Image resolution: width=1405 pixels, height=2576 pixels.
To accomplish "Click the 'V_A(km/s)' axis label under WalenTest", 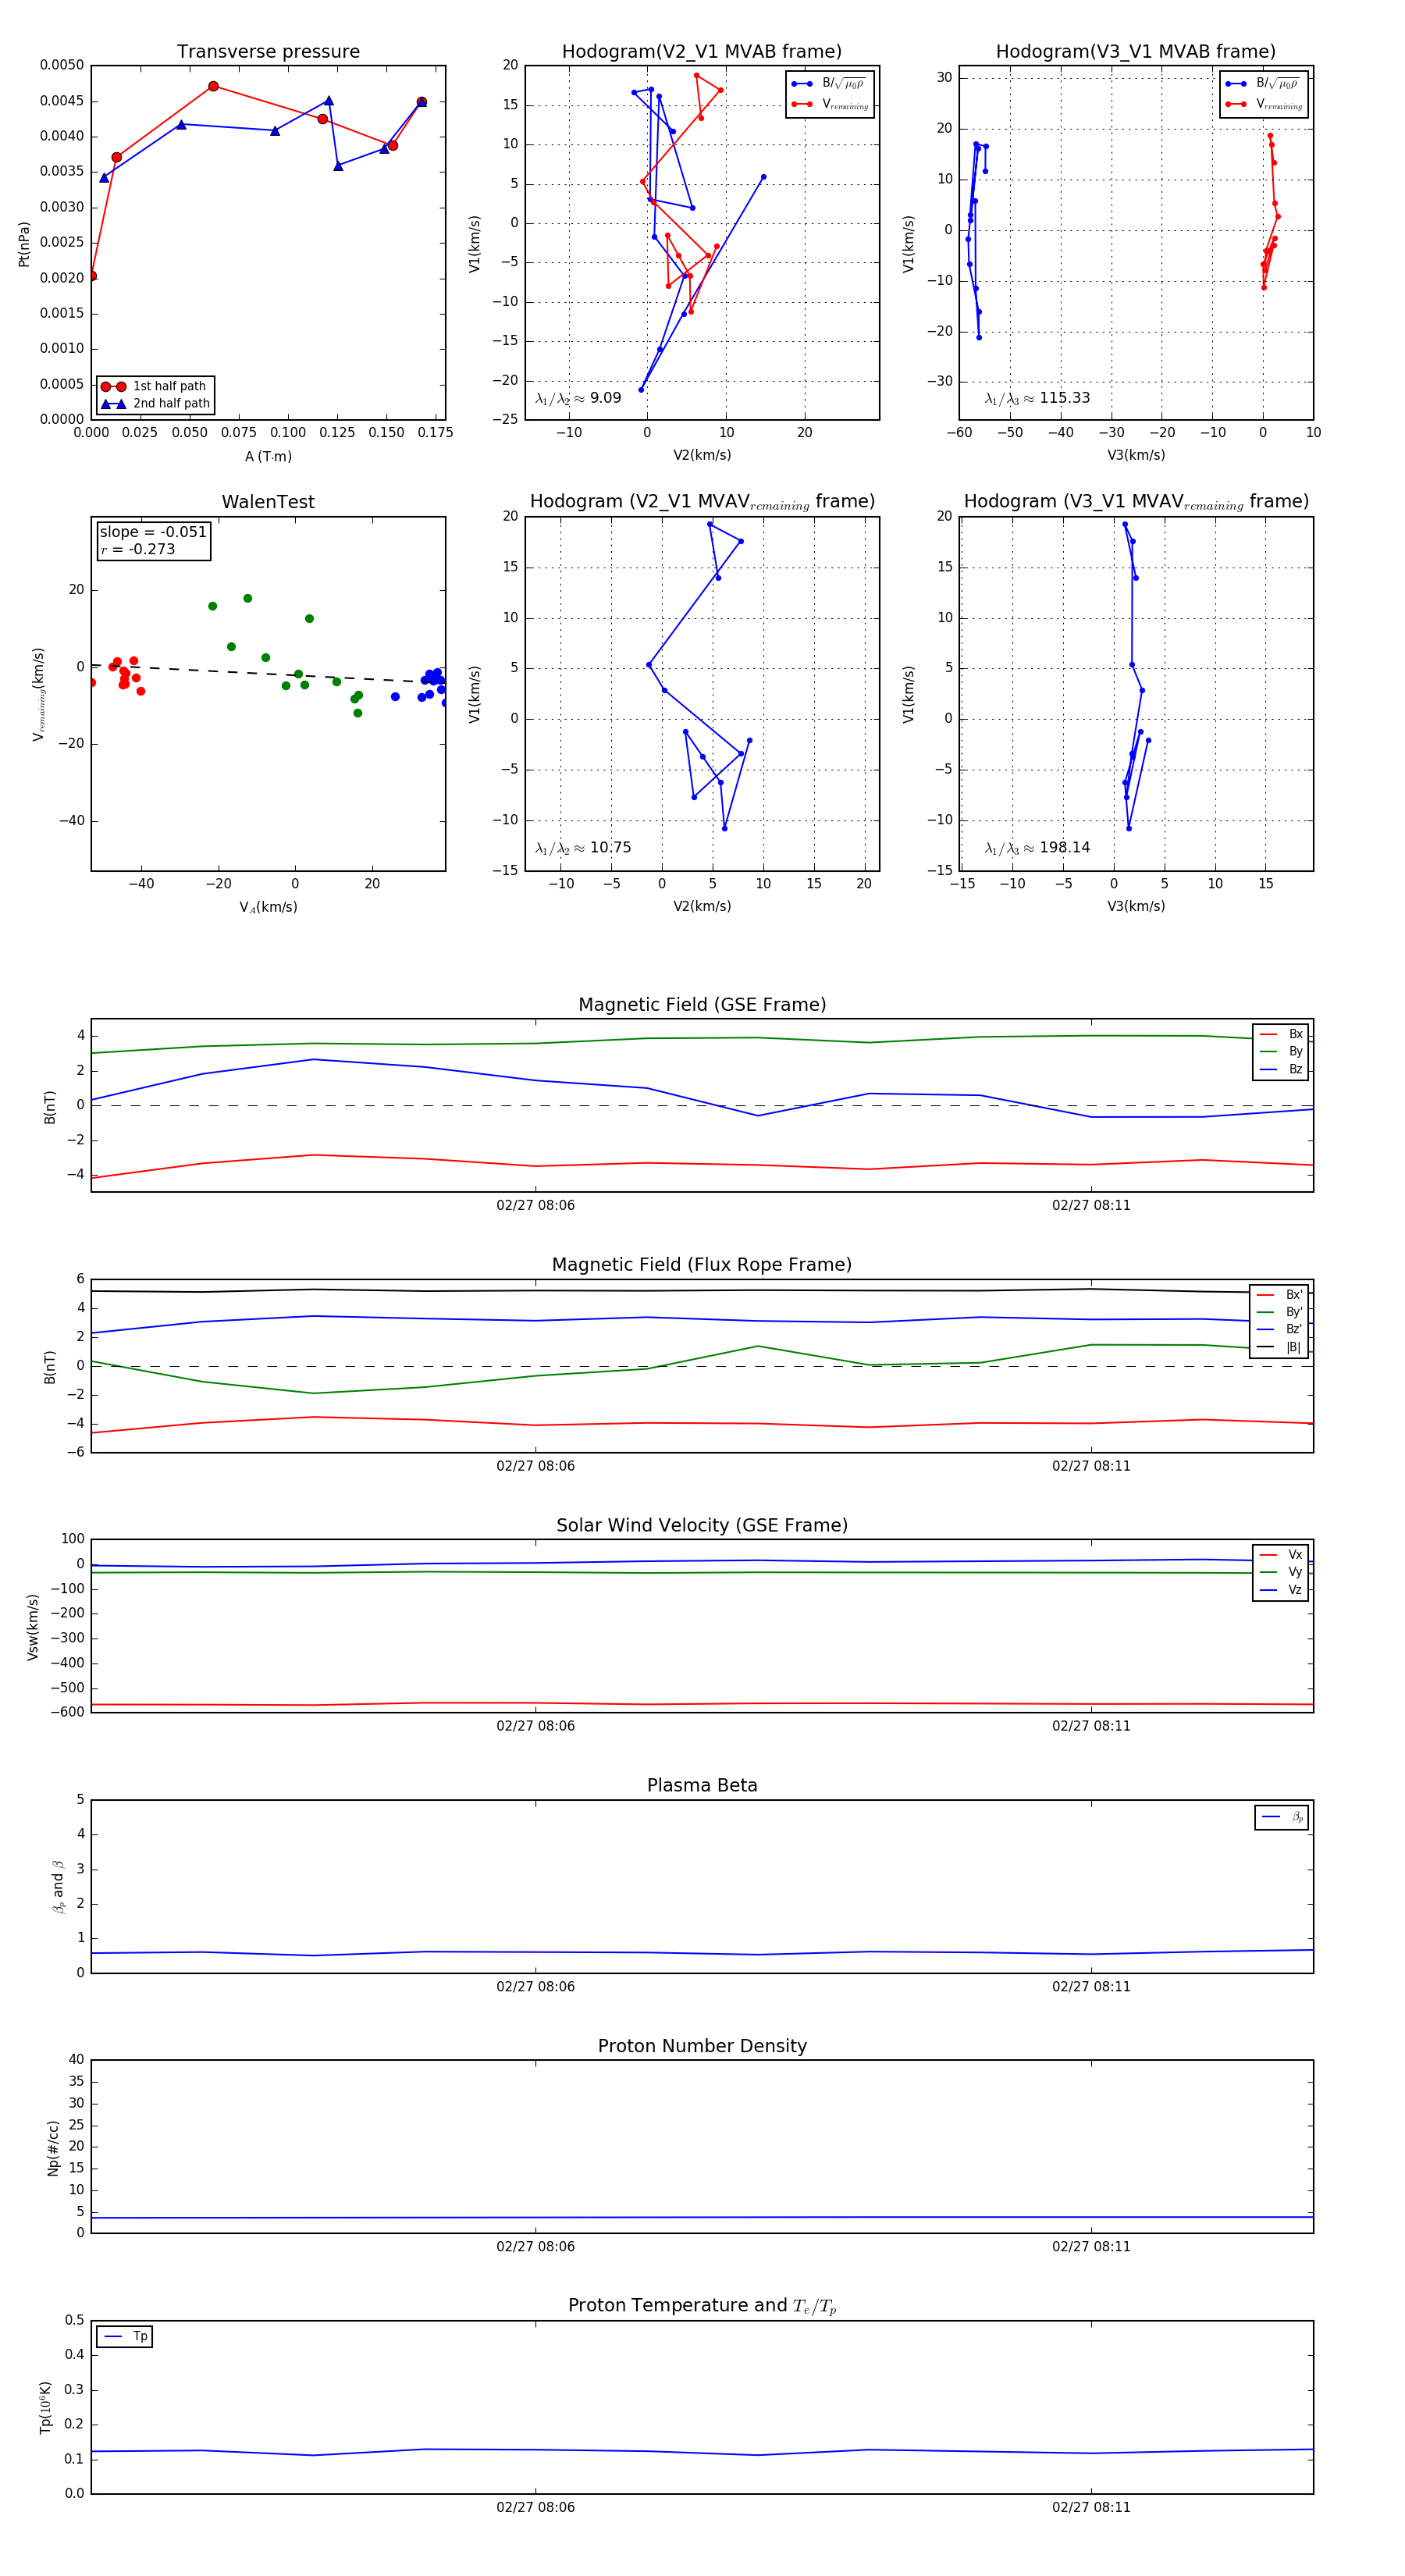I will coord(268,908).
